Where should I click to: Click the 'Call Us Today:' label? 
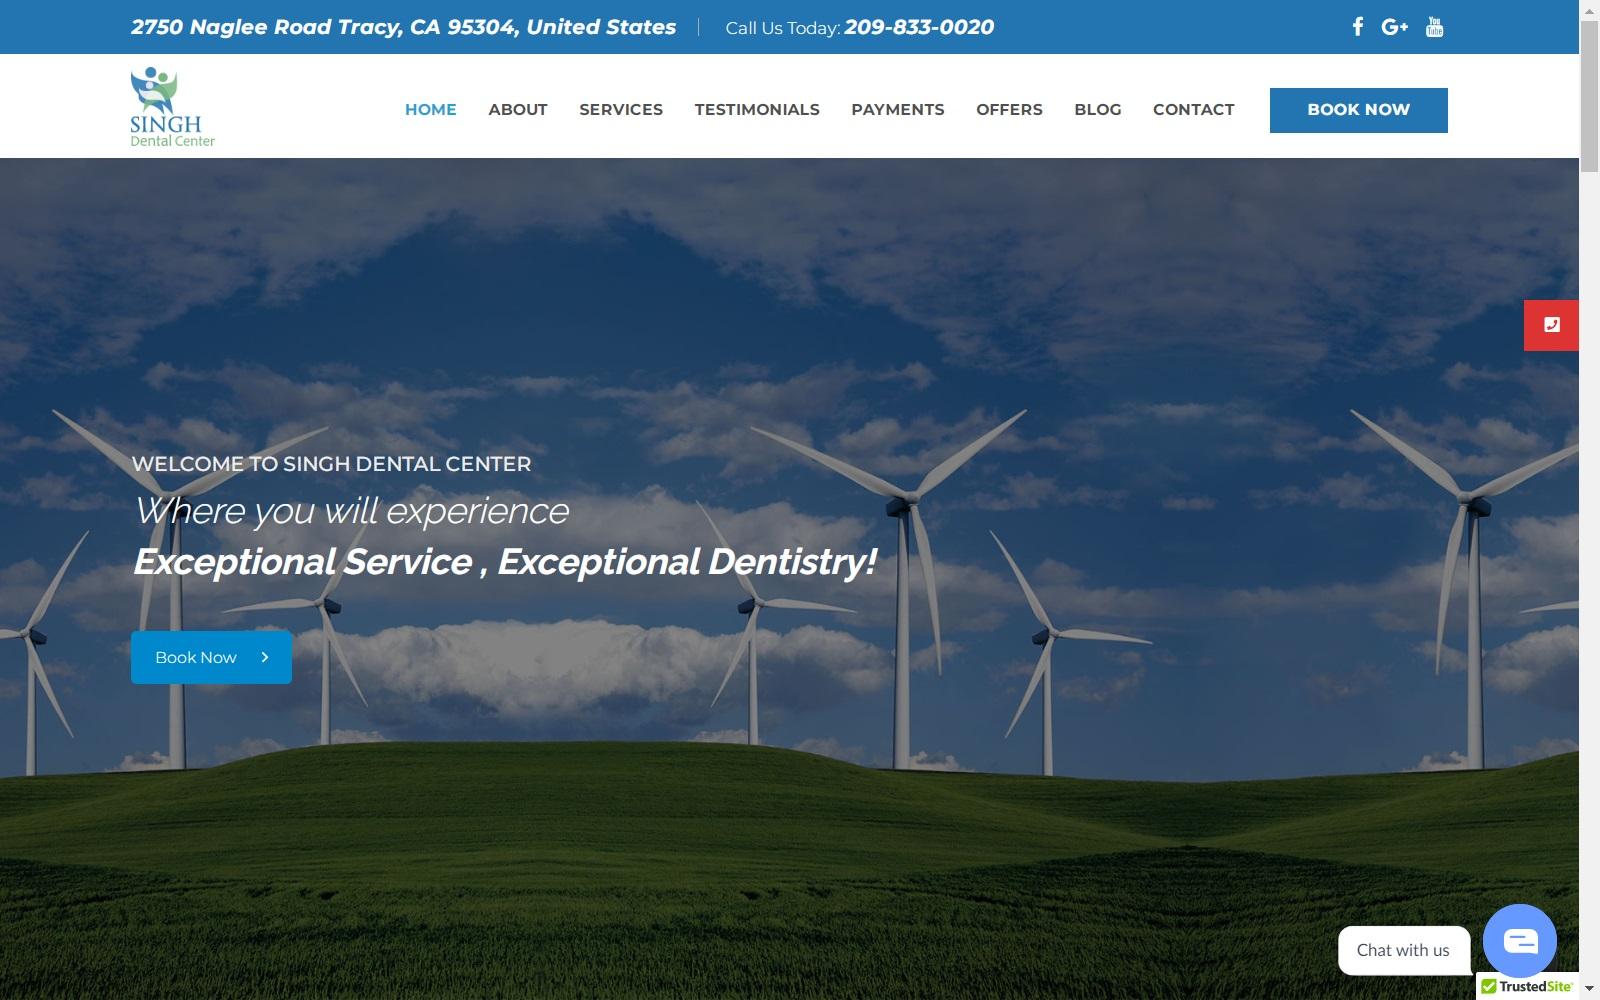(x=782, y=28)
